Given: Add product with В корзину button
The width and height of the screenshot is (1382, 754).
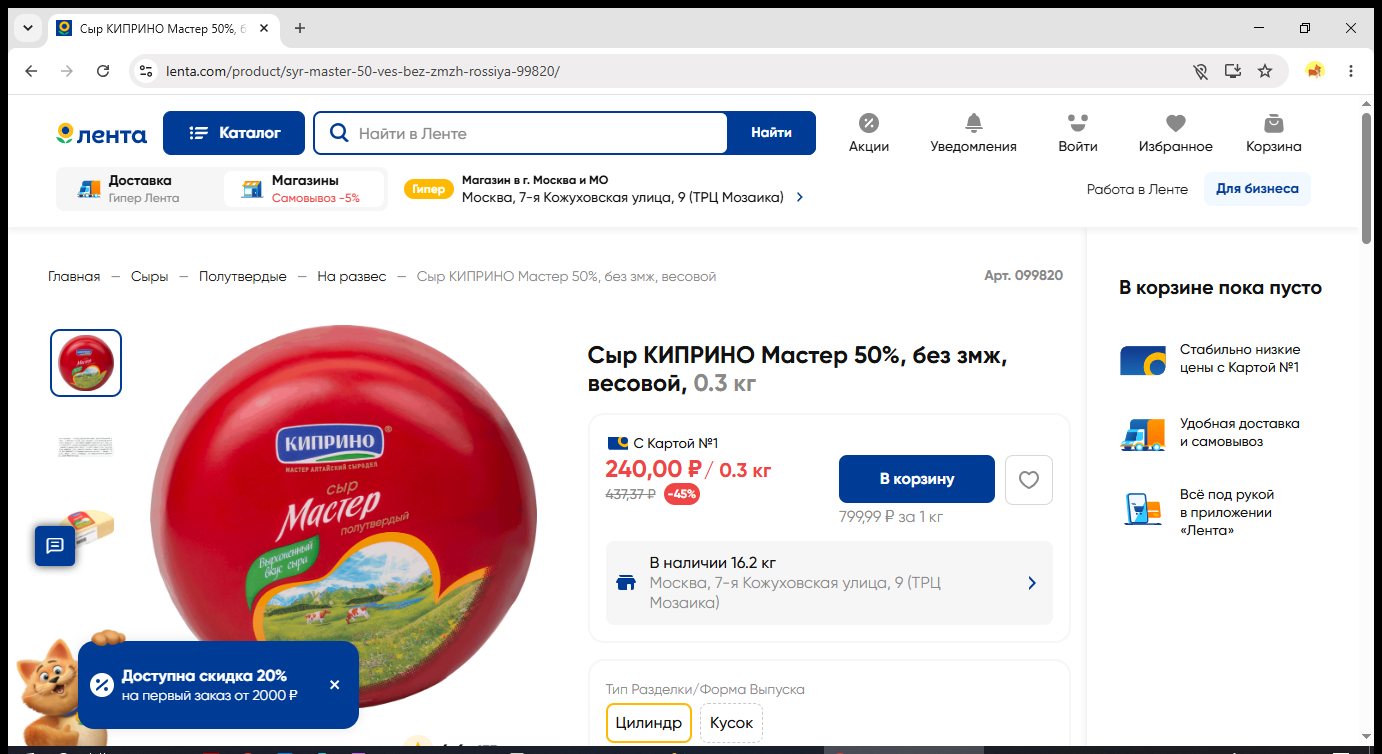Looking at the screenshot, I should 917,479.
